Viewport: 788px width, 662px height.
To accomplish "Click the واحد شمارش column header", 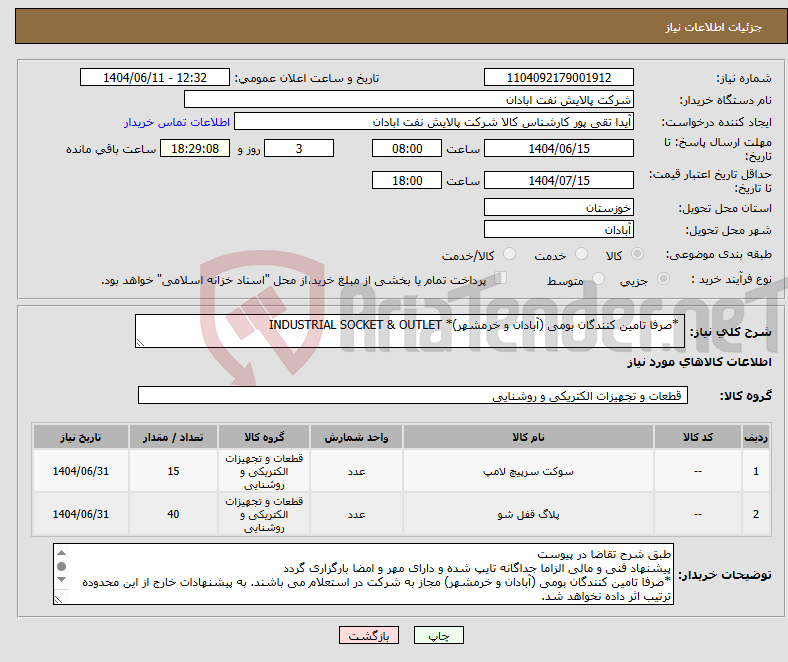I will (x=356, y=437).
